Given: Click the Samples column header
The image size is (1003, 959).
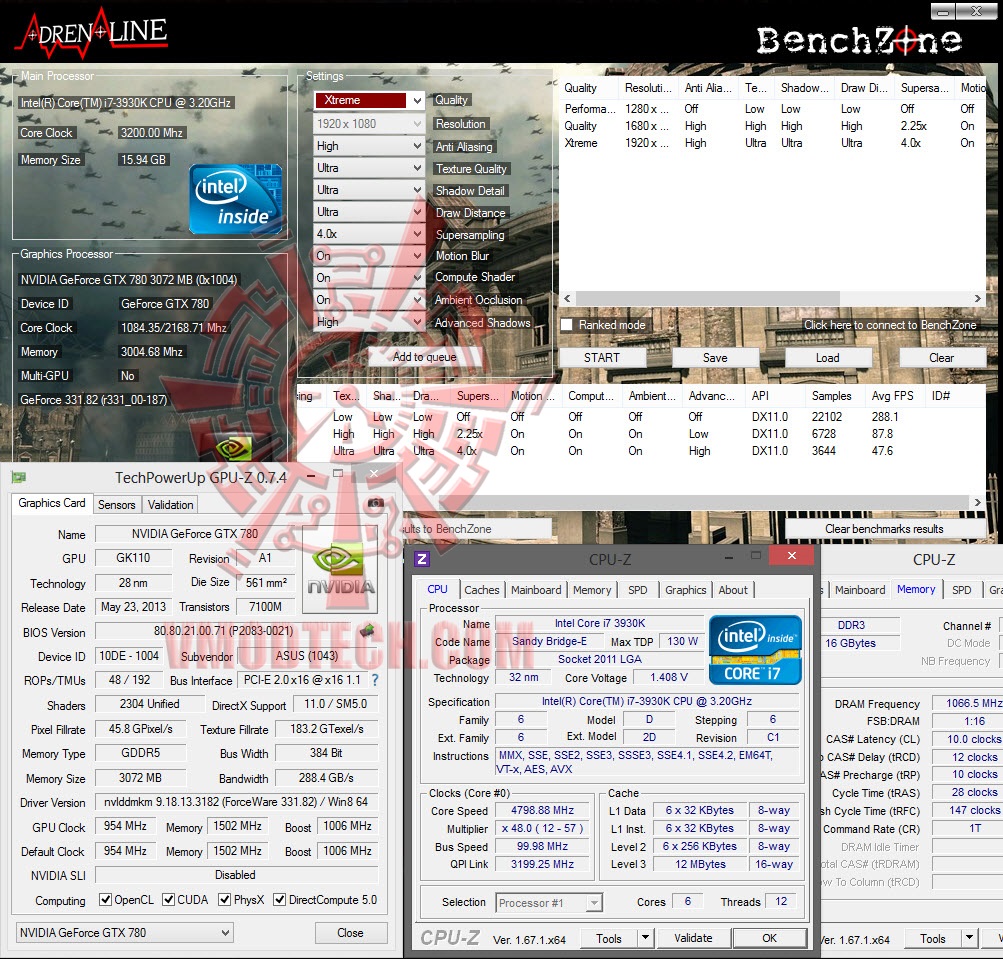Looking at the screenshot, I should (832, 396).
